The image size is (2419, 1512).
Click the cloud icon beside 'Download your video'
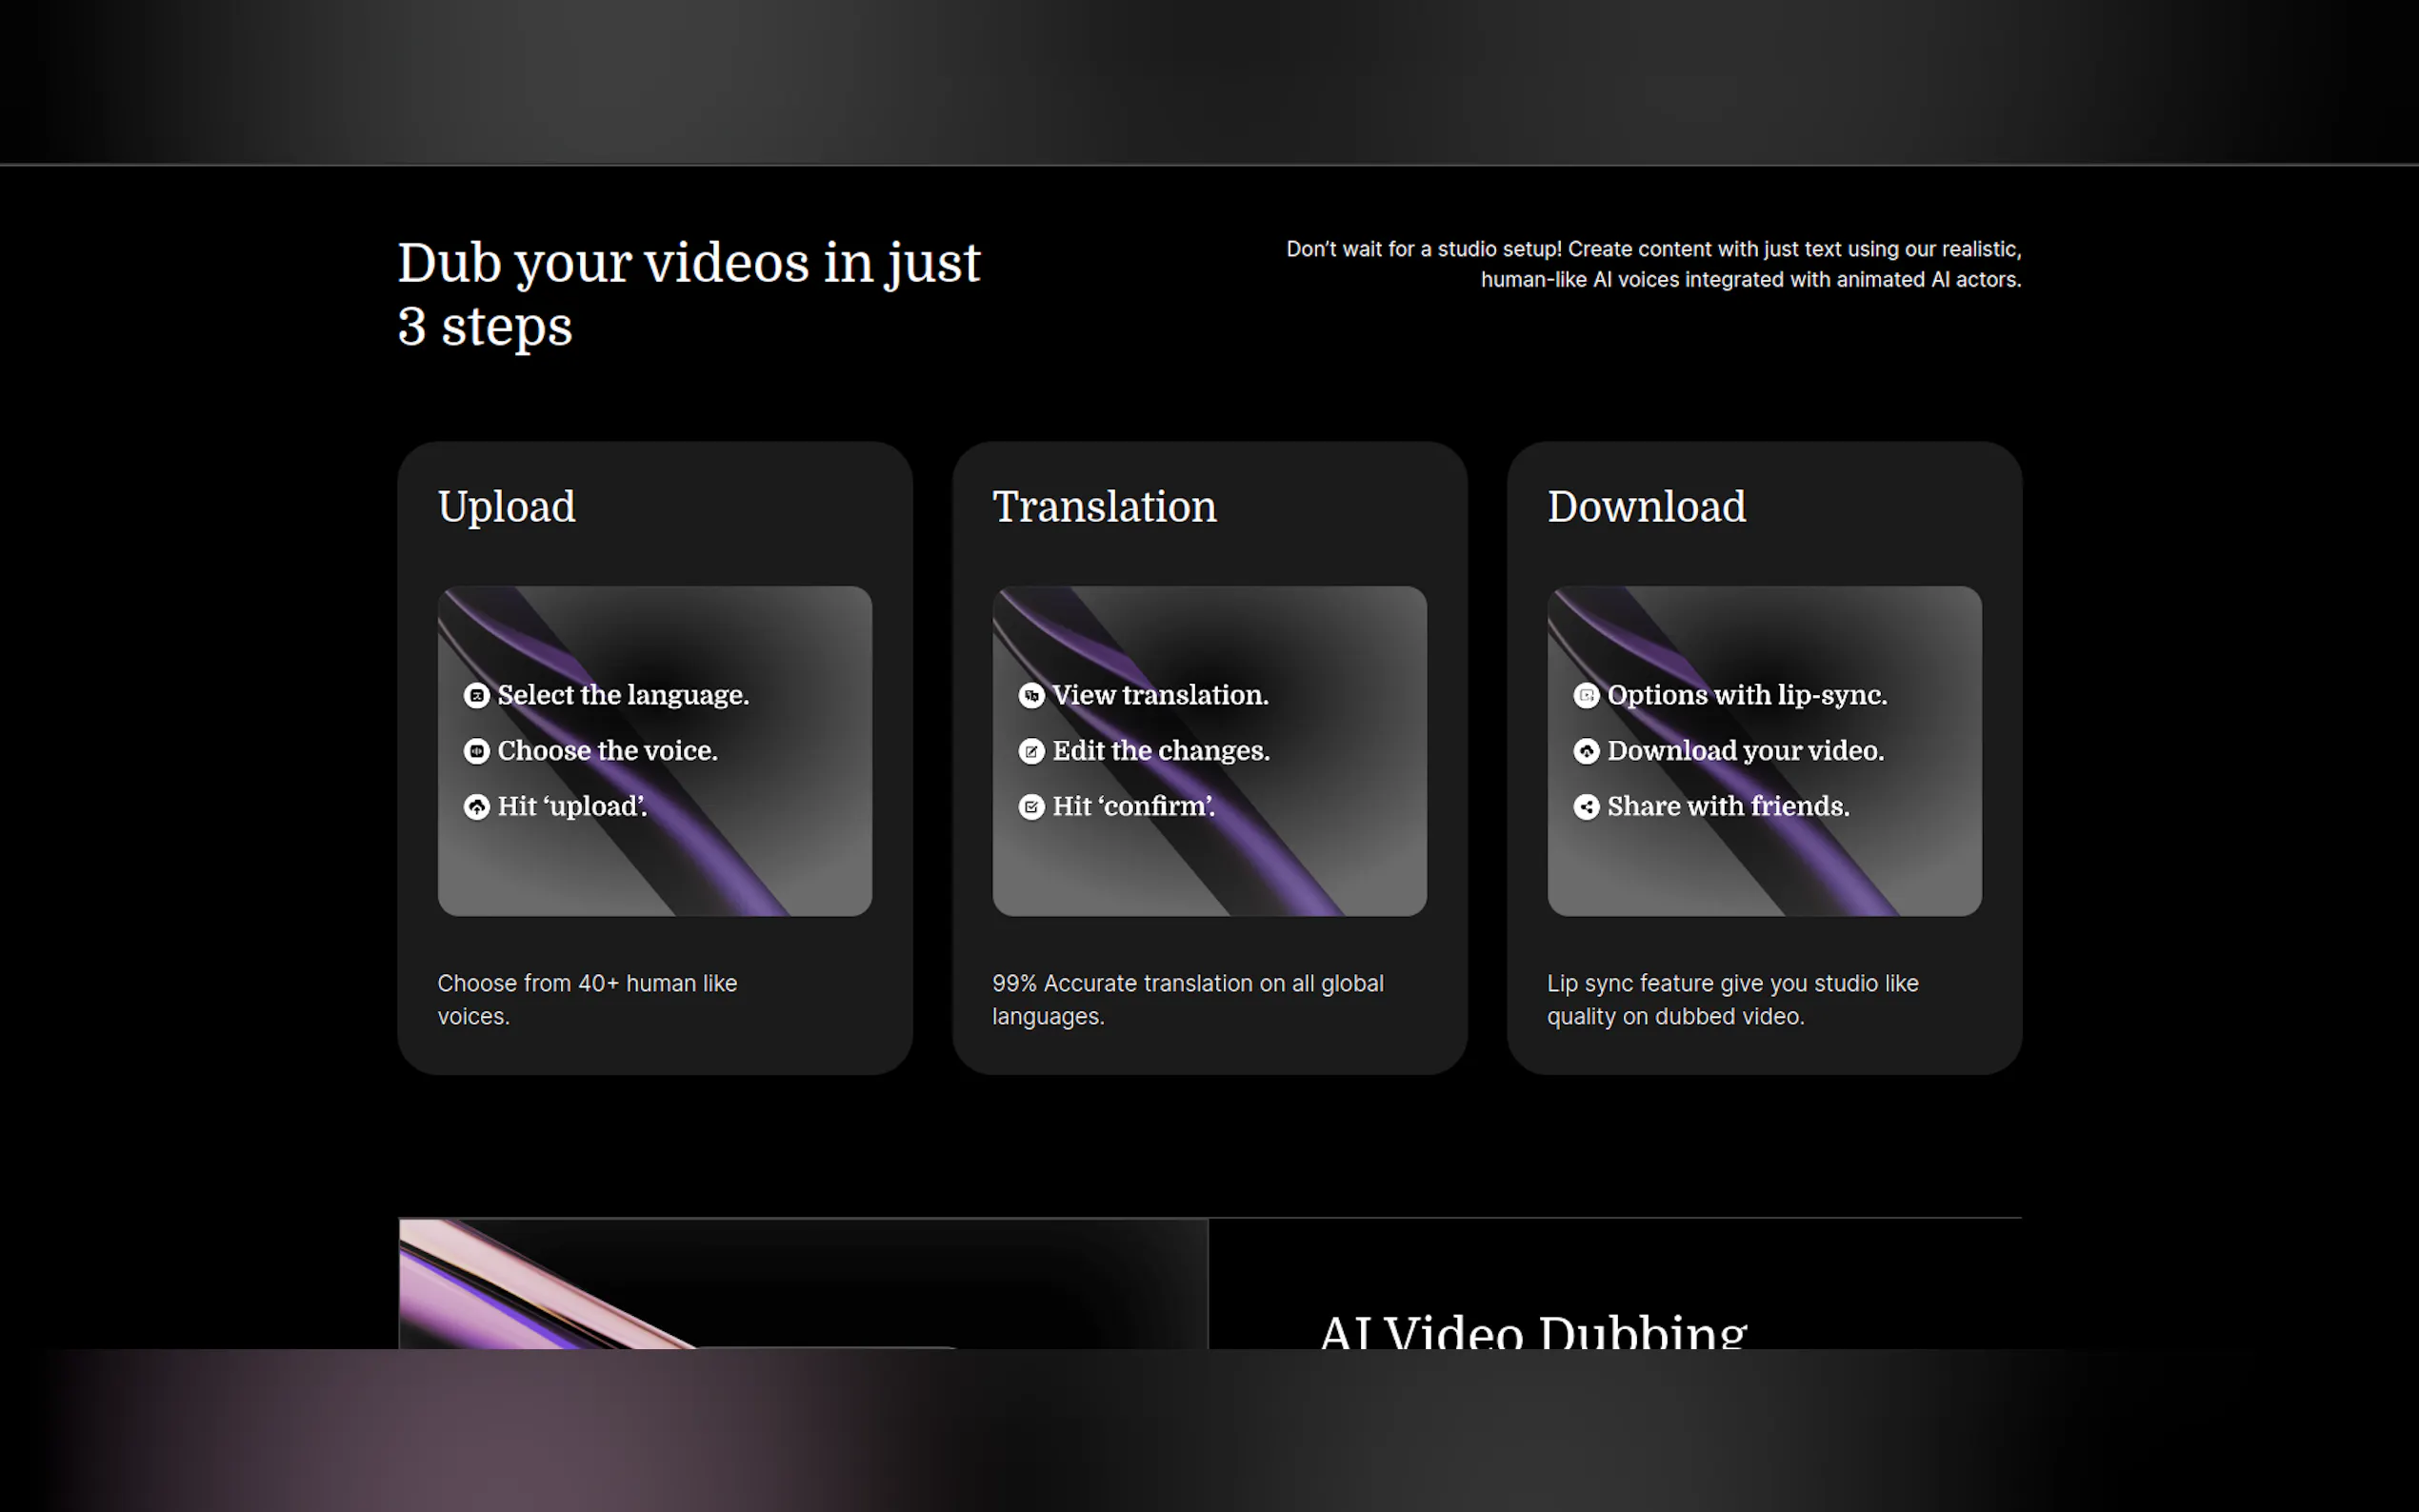(x=1586, y=751)
